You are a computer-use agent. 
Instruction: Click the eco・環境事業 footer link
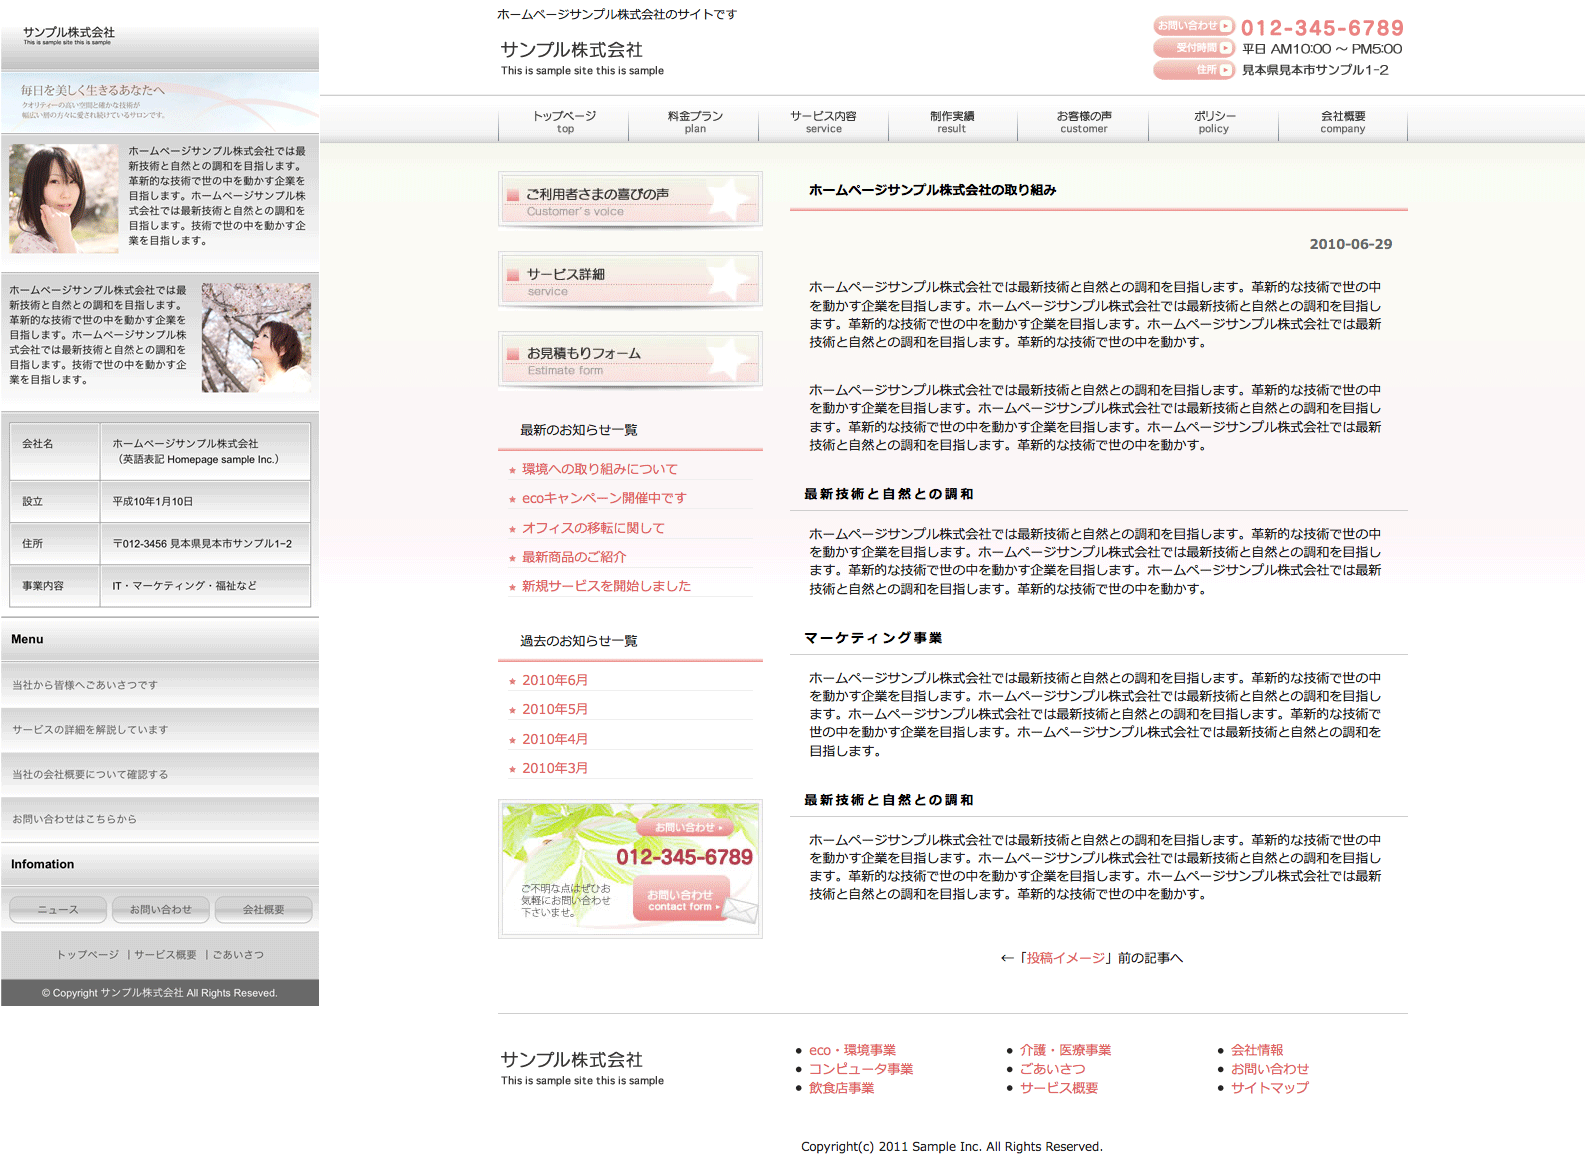click(x=852, y=1050)
